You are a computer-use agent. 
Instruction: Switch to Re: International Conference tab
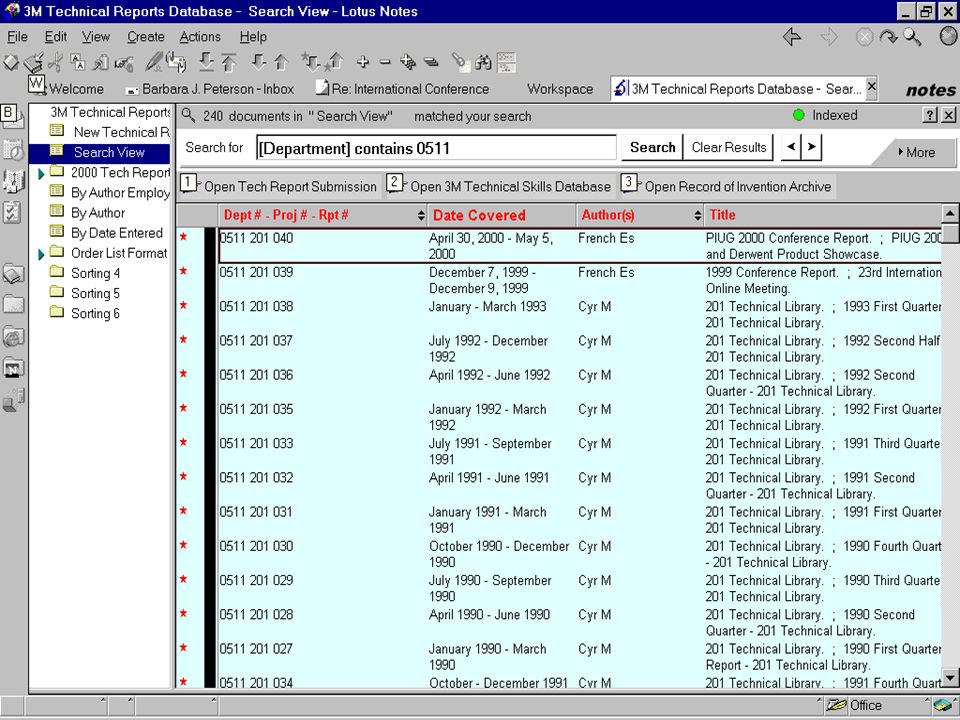(402, 89)
